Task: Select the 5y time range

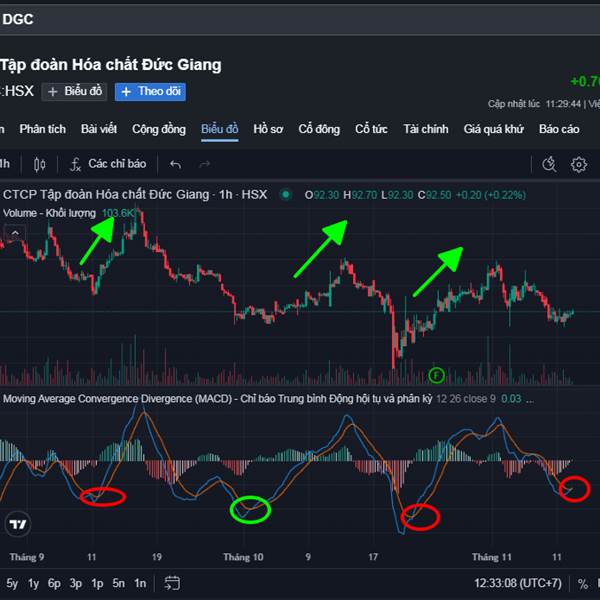Action: coord(12,583)
